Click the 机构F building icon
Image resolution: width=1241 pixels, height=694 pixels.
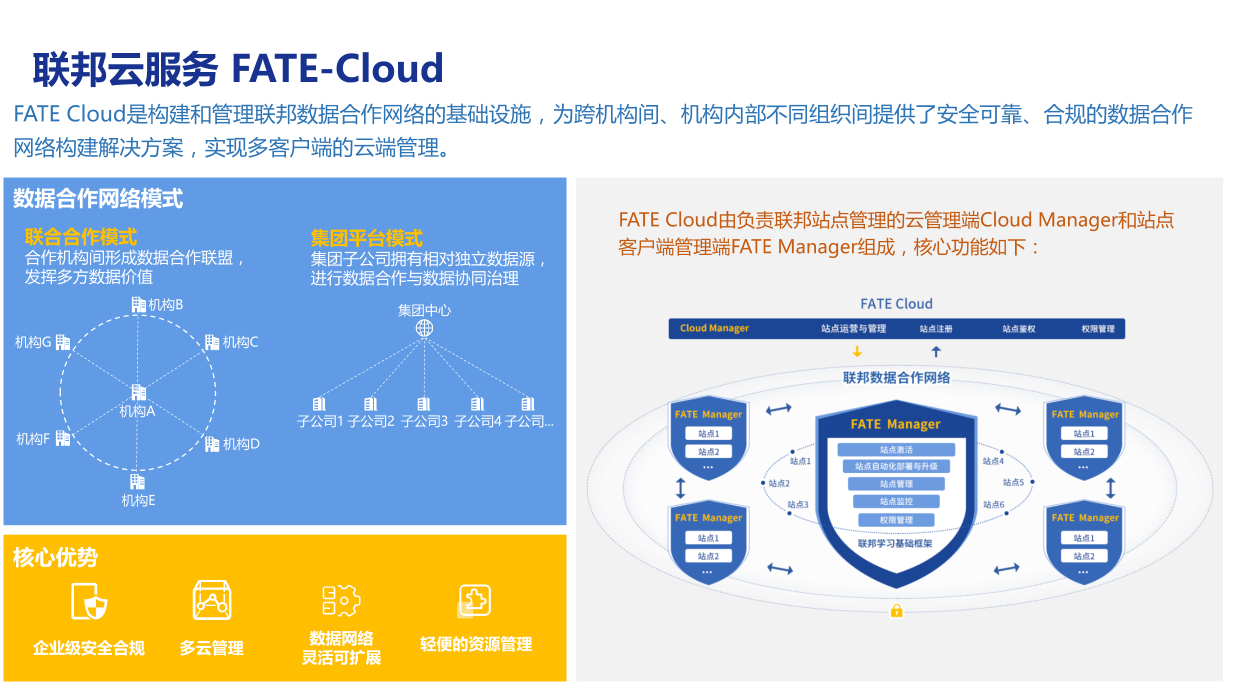[x=63, y=437]
